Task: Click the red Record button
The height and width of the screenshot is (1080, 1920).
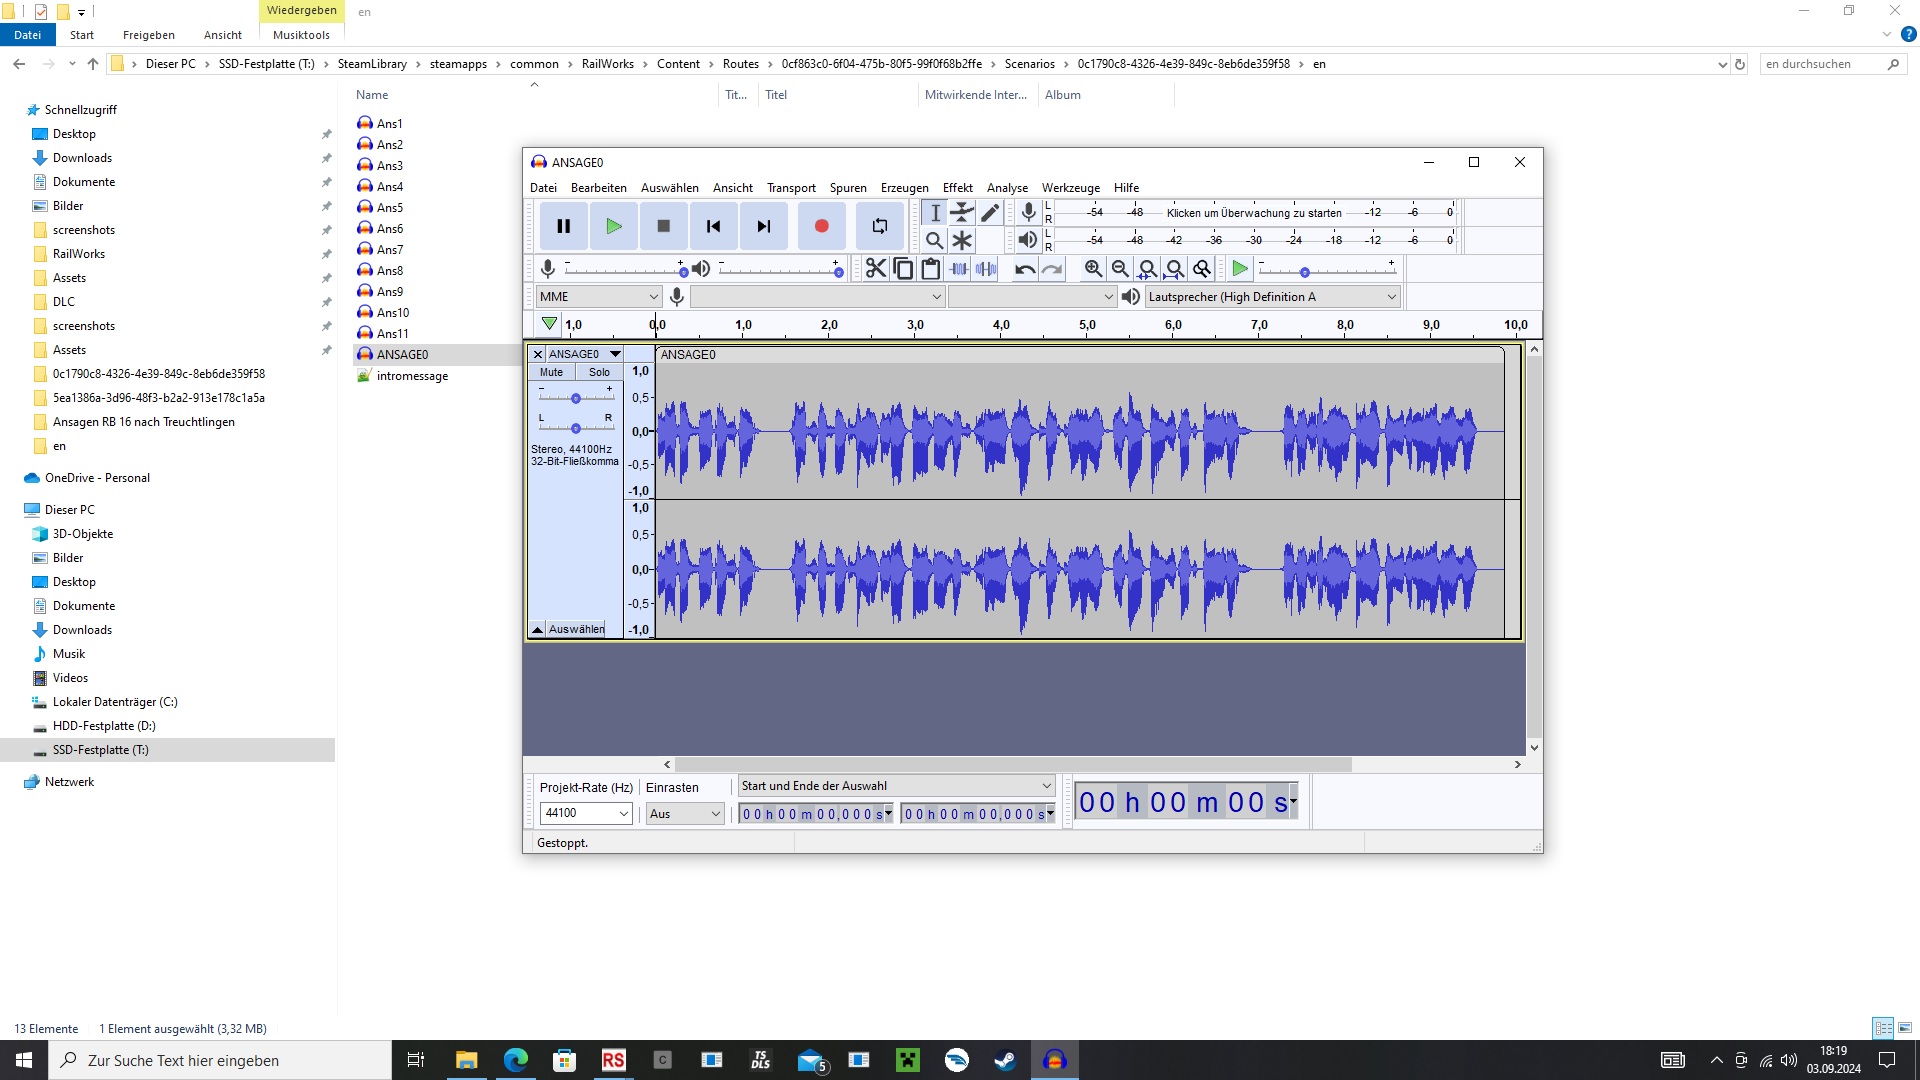Action: click(x=821, y=226)
